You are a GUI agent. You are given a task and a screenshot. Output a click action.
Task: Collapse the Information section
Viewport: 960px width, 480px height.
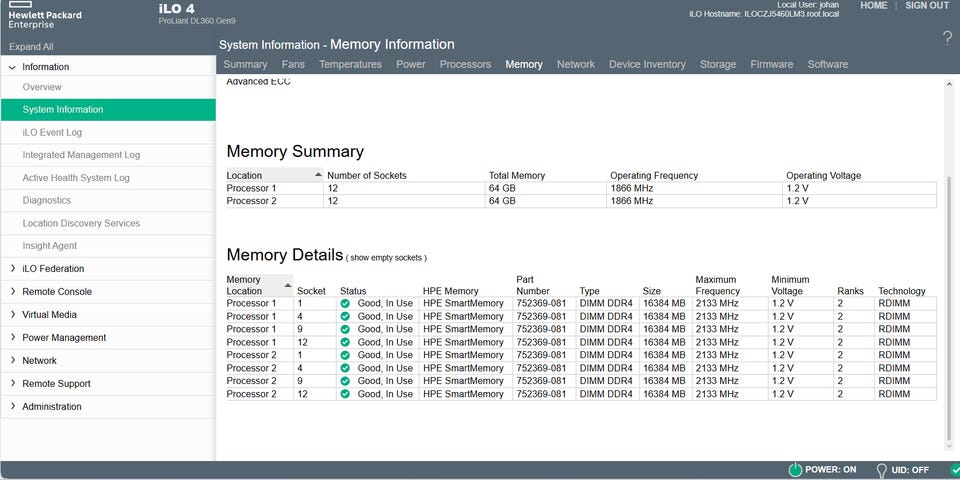pos(12,67)
